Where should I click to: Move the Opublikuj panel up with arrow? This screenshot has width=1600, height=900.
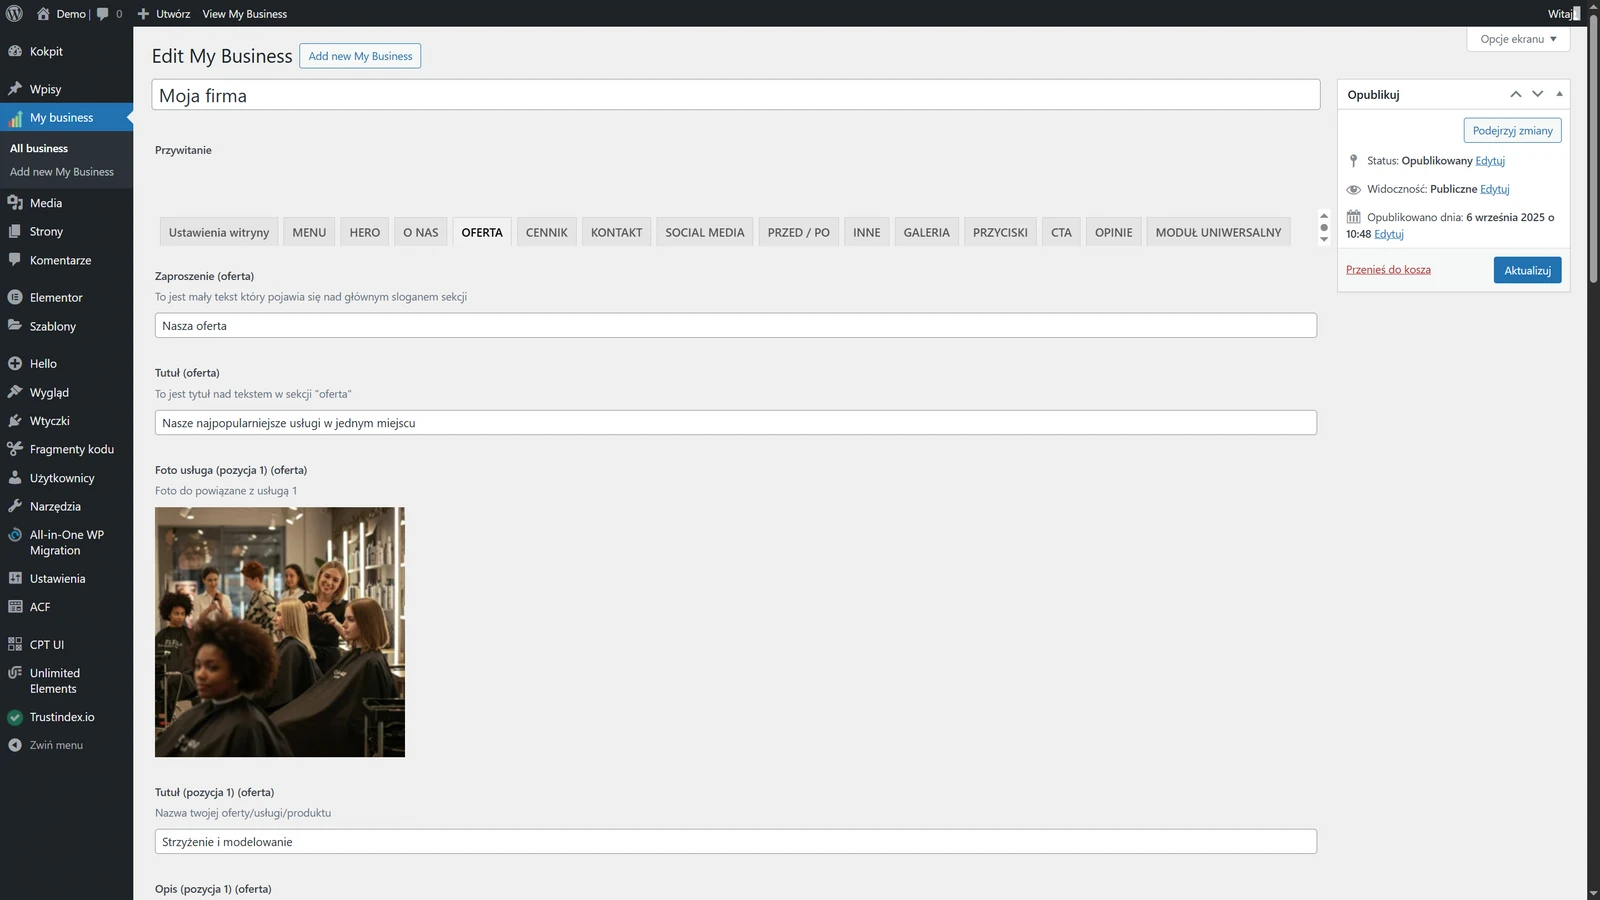pyautogui.click(x=1516, y=94)
